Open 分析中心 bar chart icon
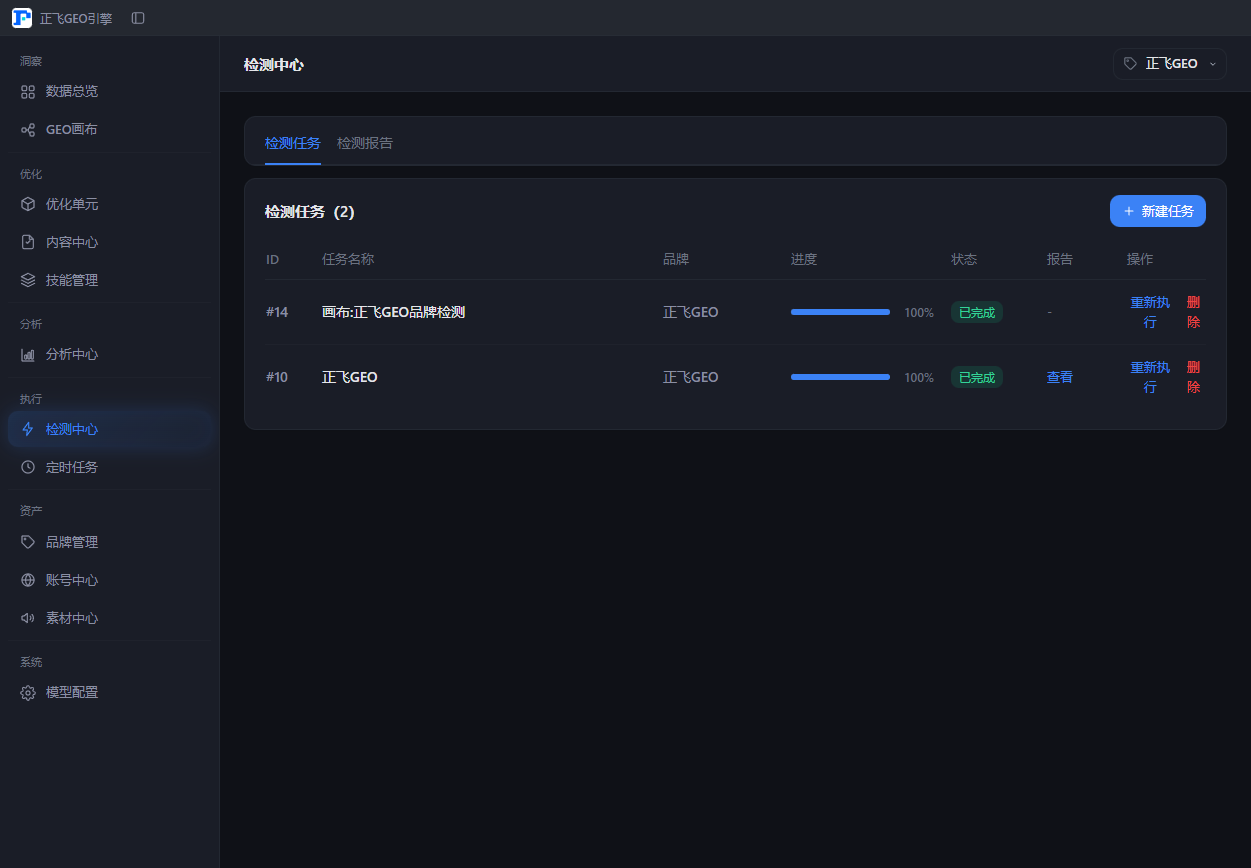1251x868 pixels. [x=28, y=354]
